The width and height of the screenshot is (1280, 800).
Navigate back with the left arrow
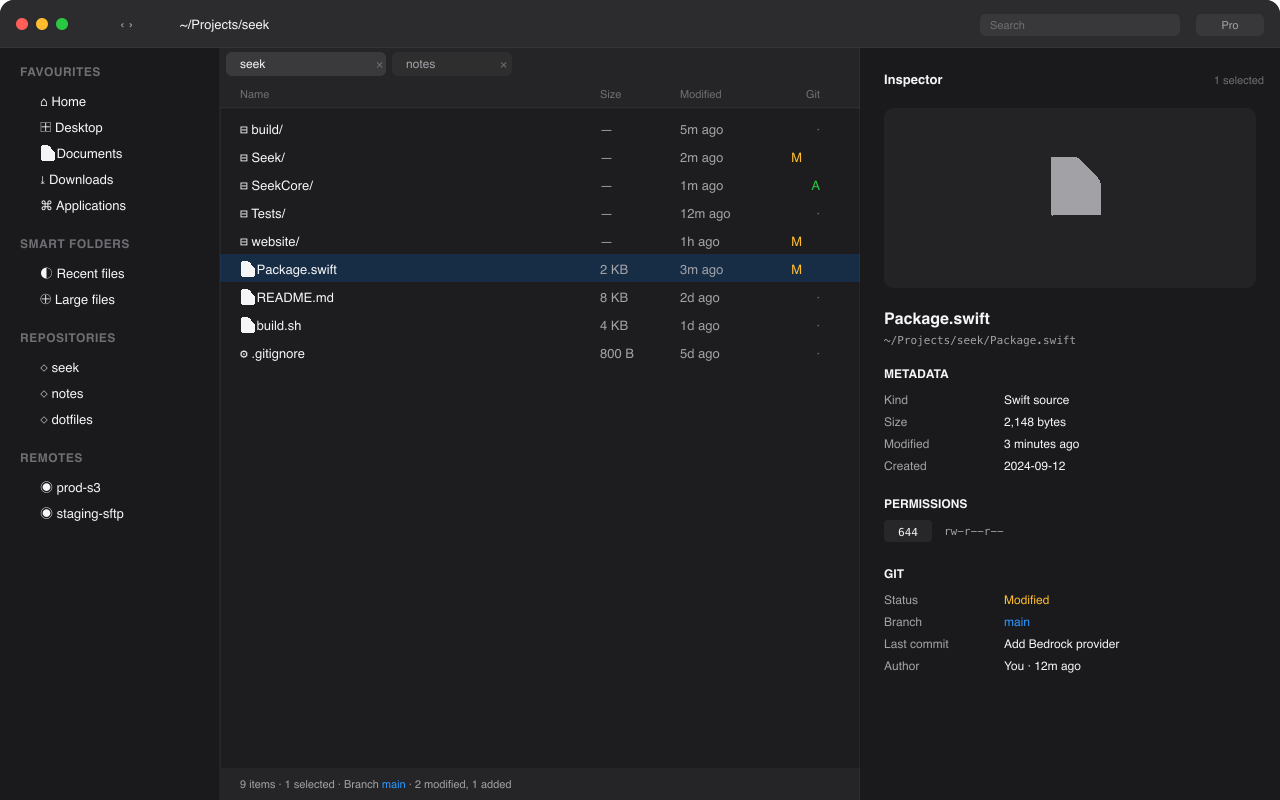122,25
